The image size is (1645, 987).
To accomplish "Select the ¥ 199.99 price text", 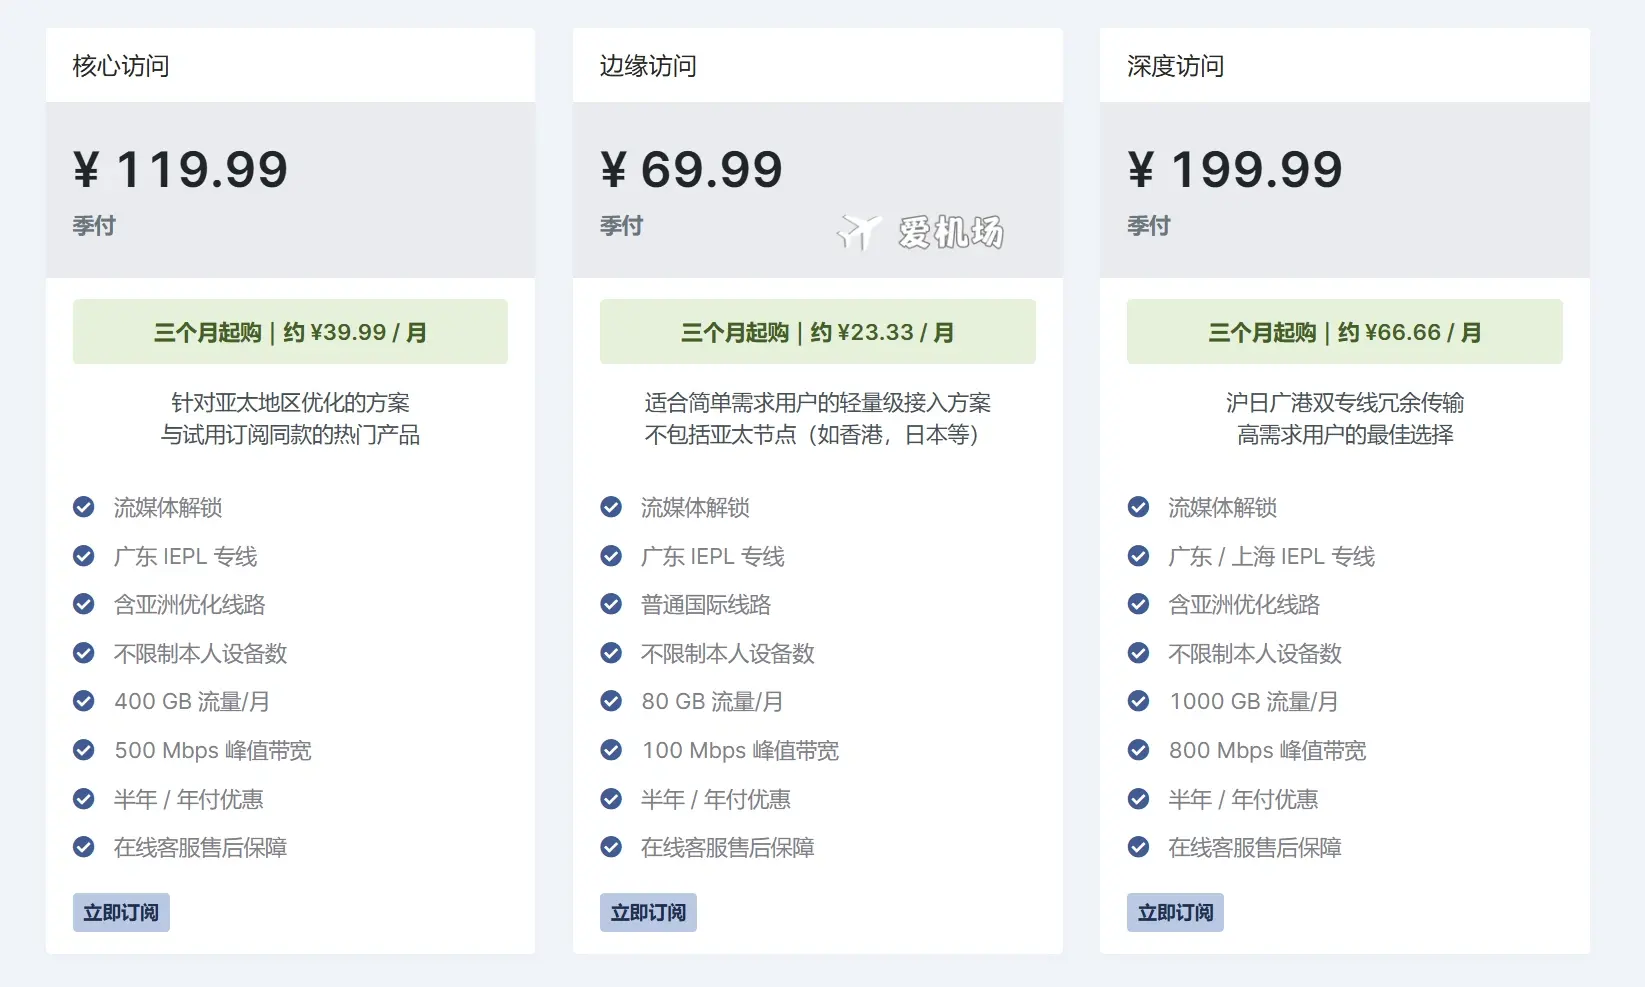I will pyautogui.click(x=1234, y=169).
